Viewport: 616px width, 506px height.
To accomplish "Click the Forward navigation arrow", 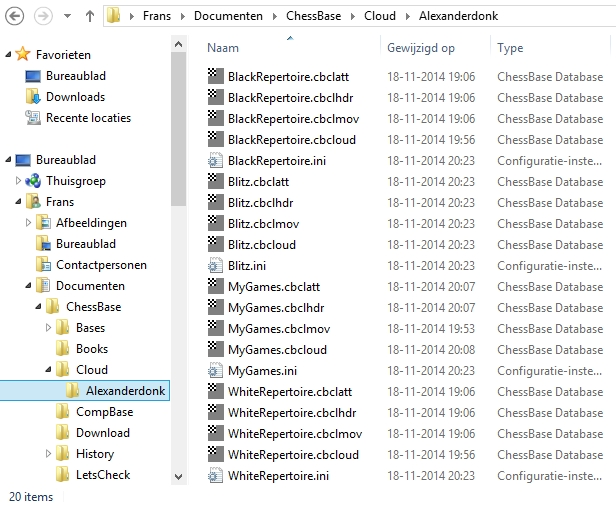I will [43, 16].
